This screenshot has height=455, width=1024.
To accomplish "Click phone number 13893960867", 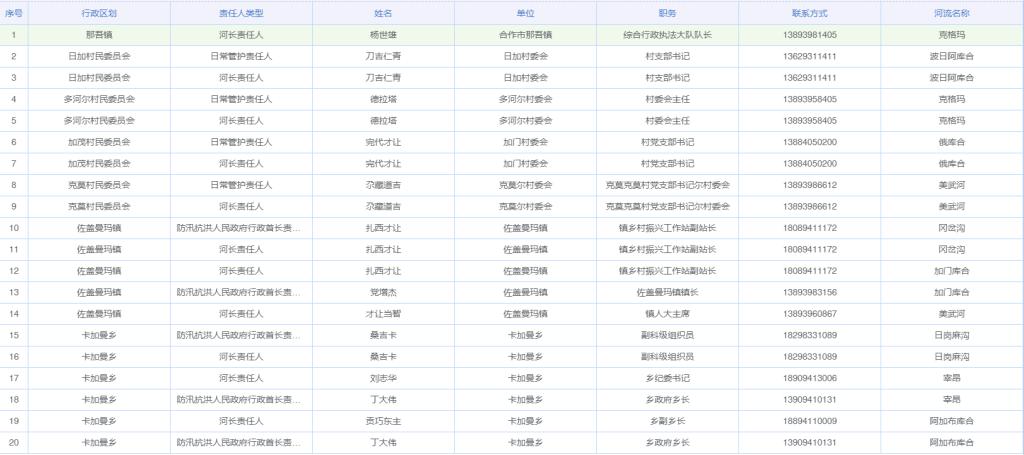I will 809,314.
